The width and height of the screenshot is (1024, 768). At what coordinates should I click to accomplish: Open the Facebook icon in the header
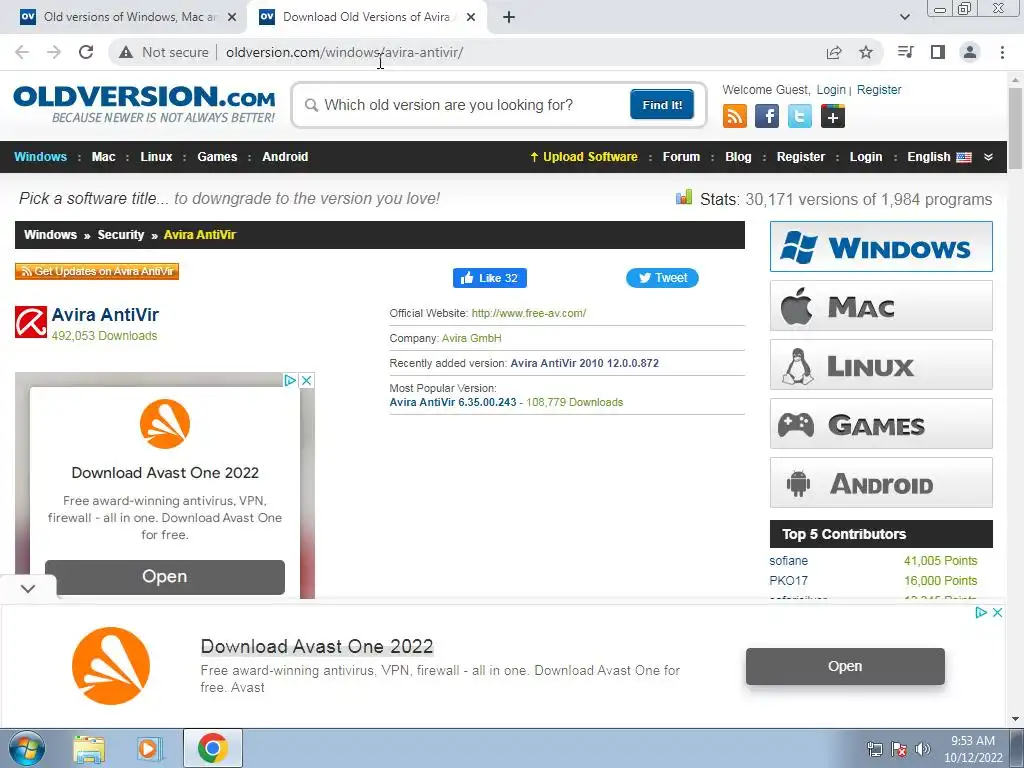tap(767, 117)
